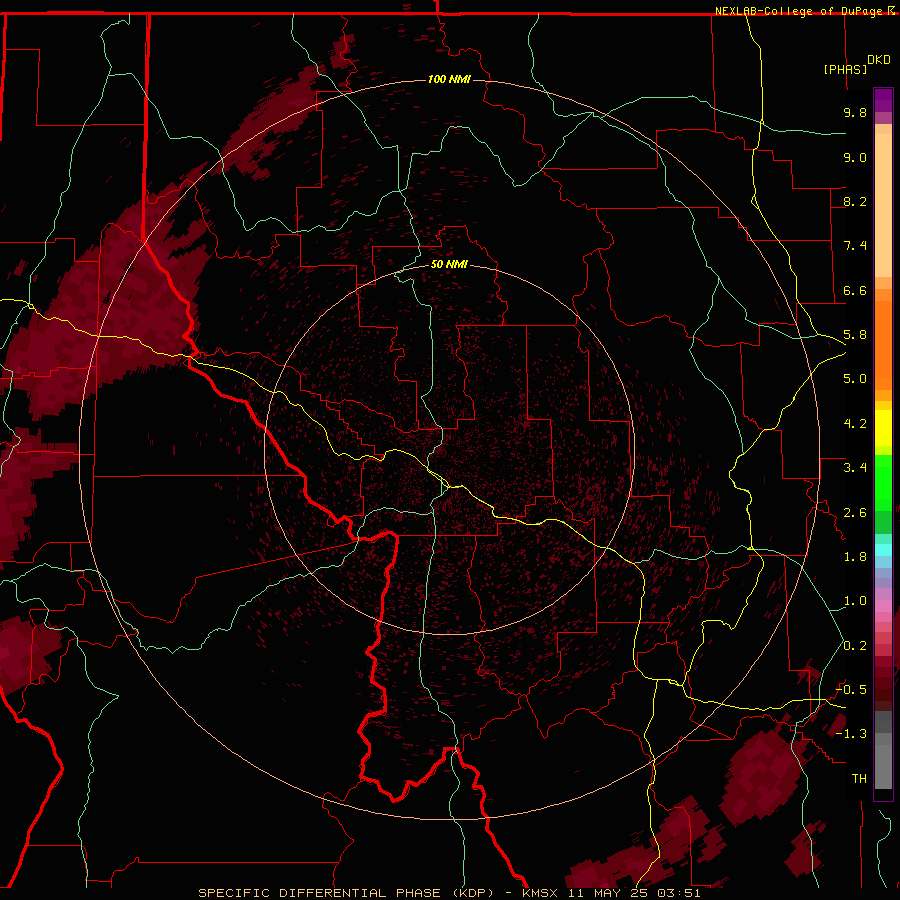Click the 9.0 value on the color scale
The image size is (900, 900).
(855, 157)
